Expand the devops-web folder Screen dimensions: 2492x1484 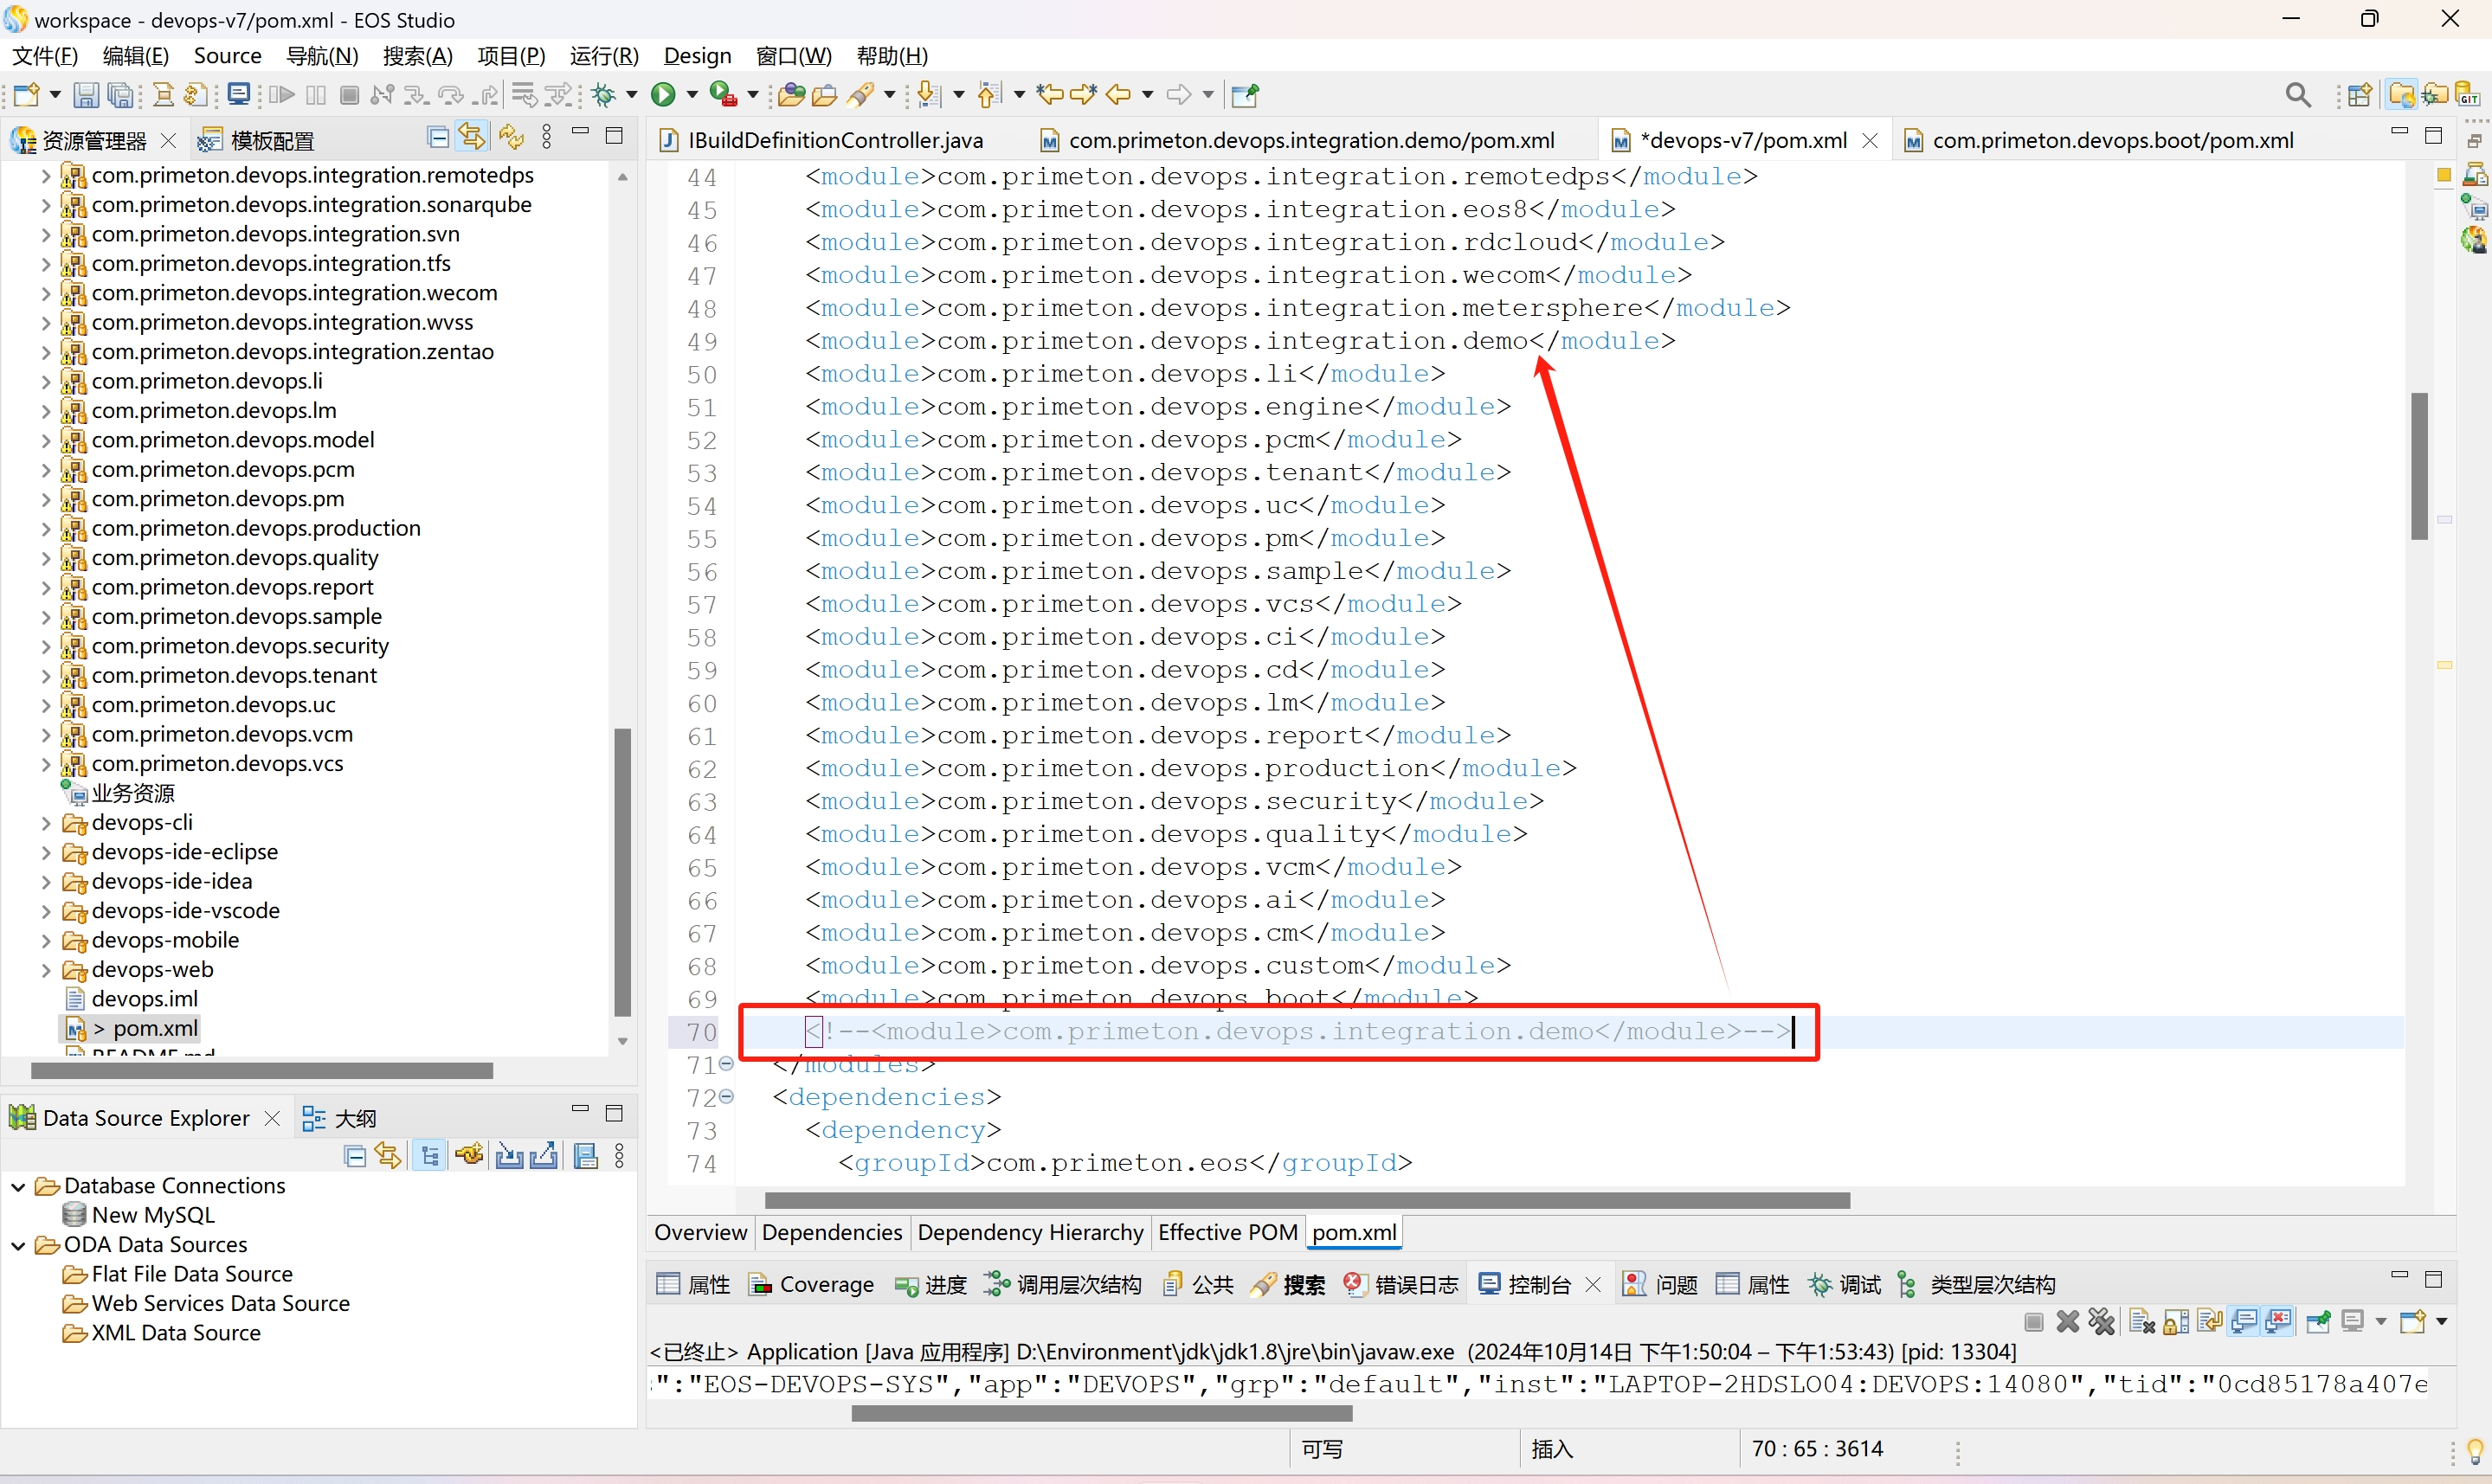pyautogui.click(x=46, y=969)
